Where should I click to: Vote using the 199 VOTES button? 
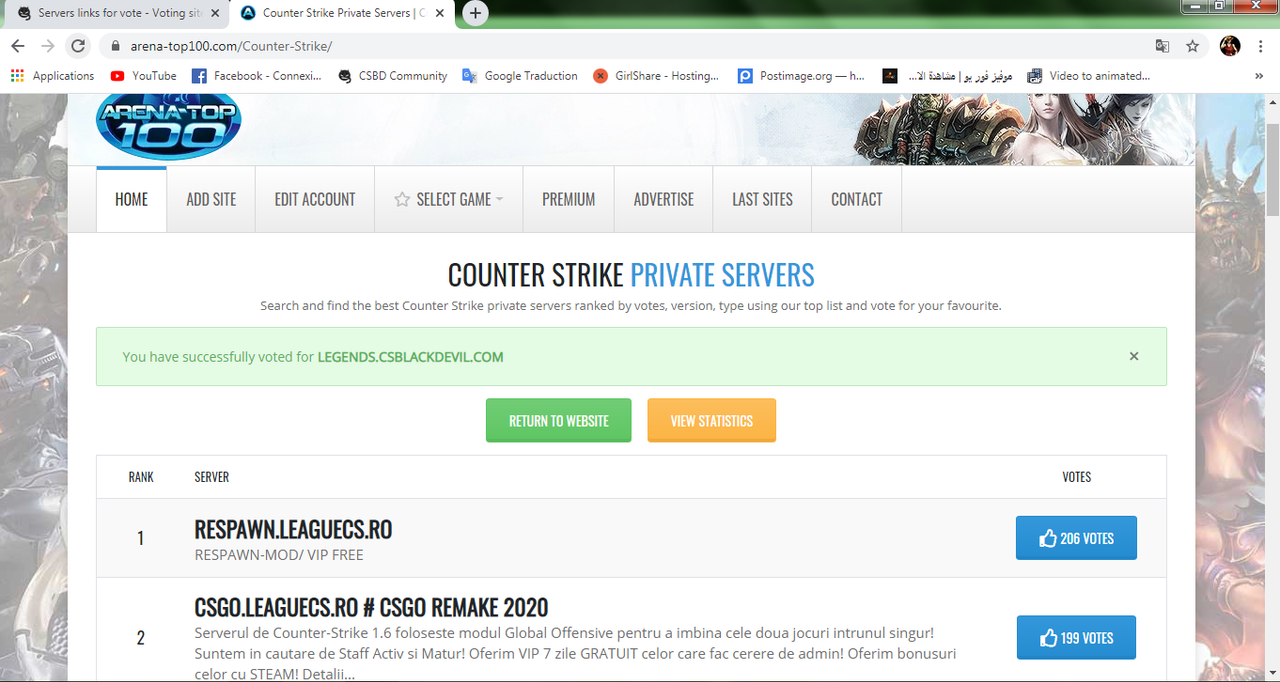tap(1076, 637)
